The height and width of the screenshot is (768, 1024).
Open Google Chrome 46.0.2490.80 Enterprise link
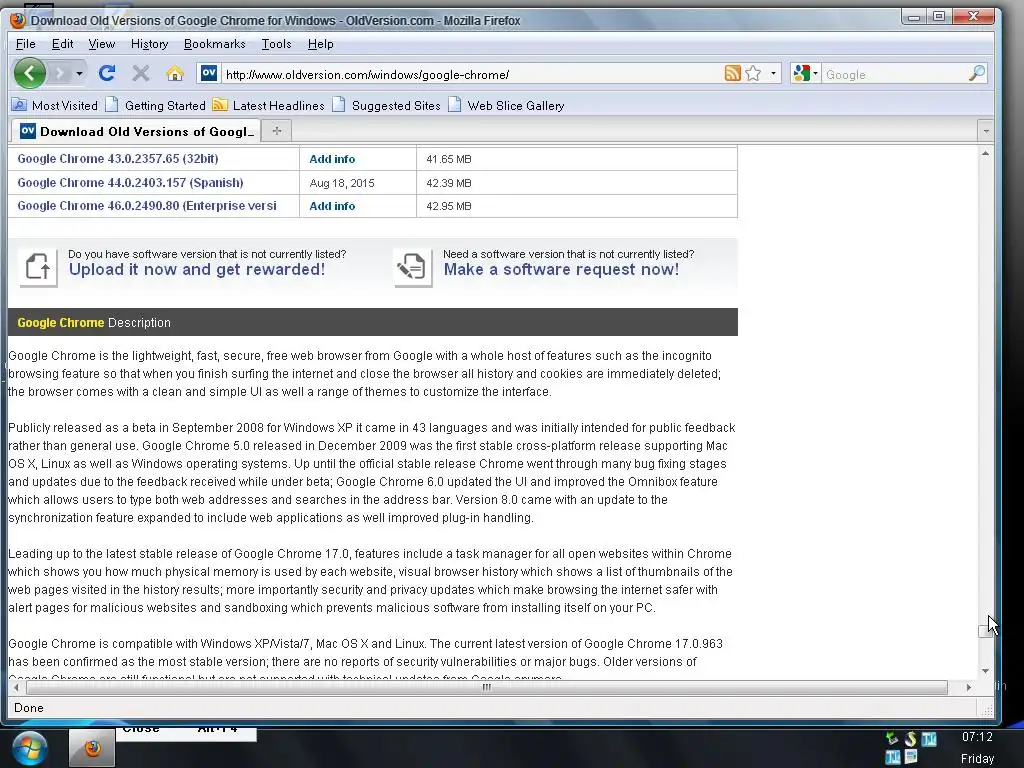click(147, 206)
